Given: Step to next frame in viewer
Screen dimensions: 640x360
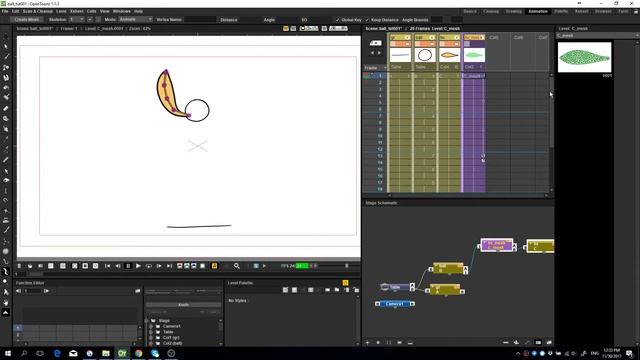Looking at the screenshot, I should click(159, 266).
